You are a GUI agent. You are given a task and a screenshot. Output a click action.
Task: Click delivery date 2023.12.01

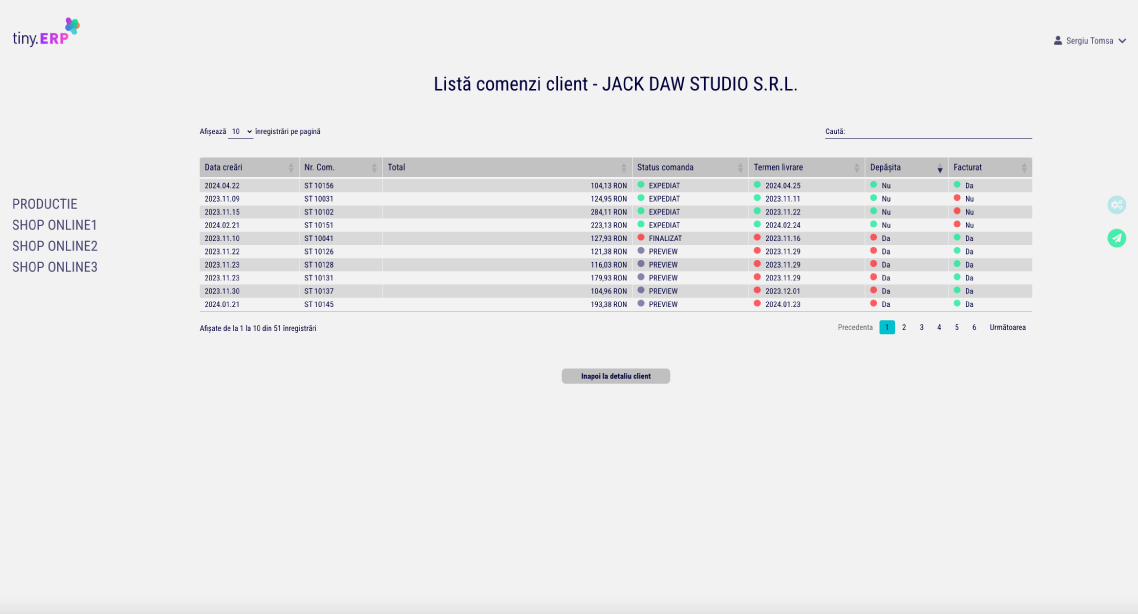tap(782, 291)
